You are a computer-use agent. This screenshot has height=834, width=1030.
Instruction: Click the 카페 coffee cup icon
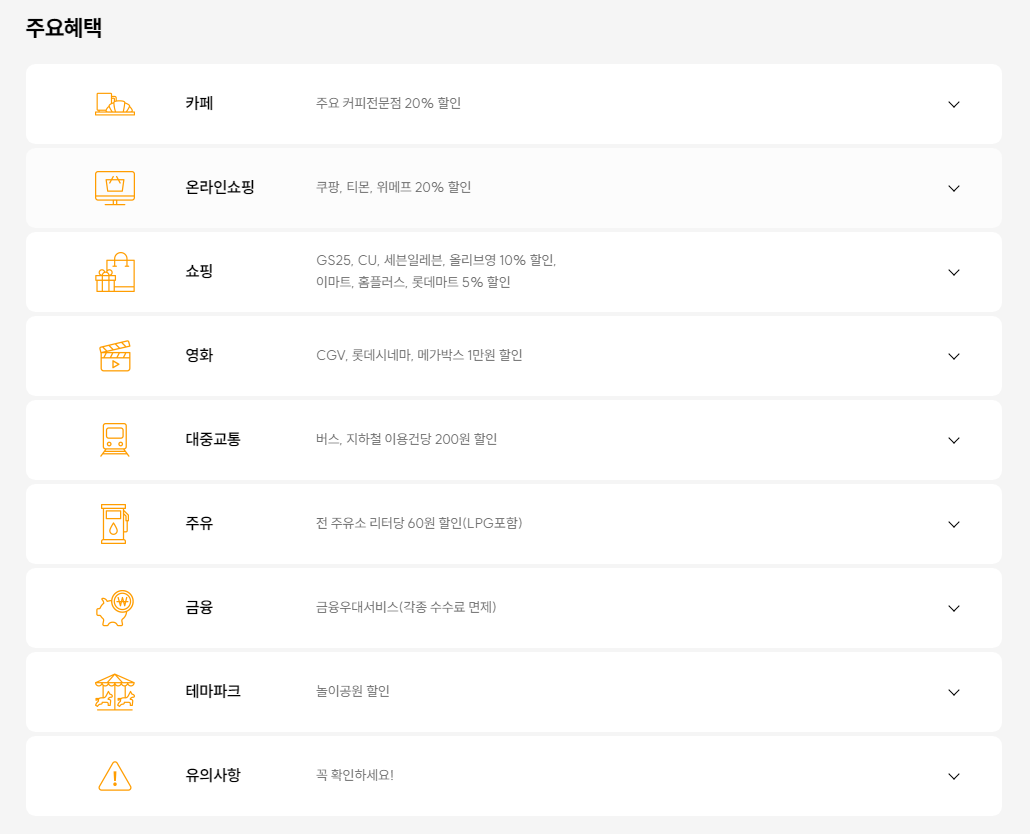[x=114, y=103]
